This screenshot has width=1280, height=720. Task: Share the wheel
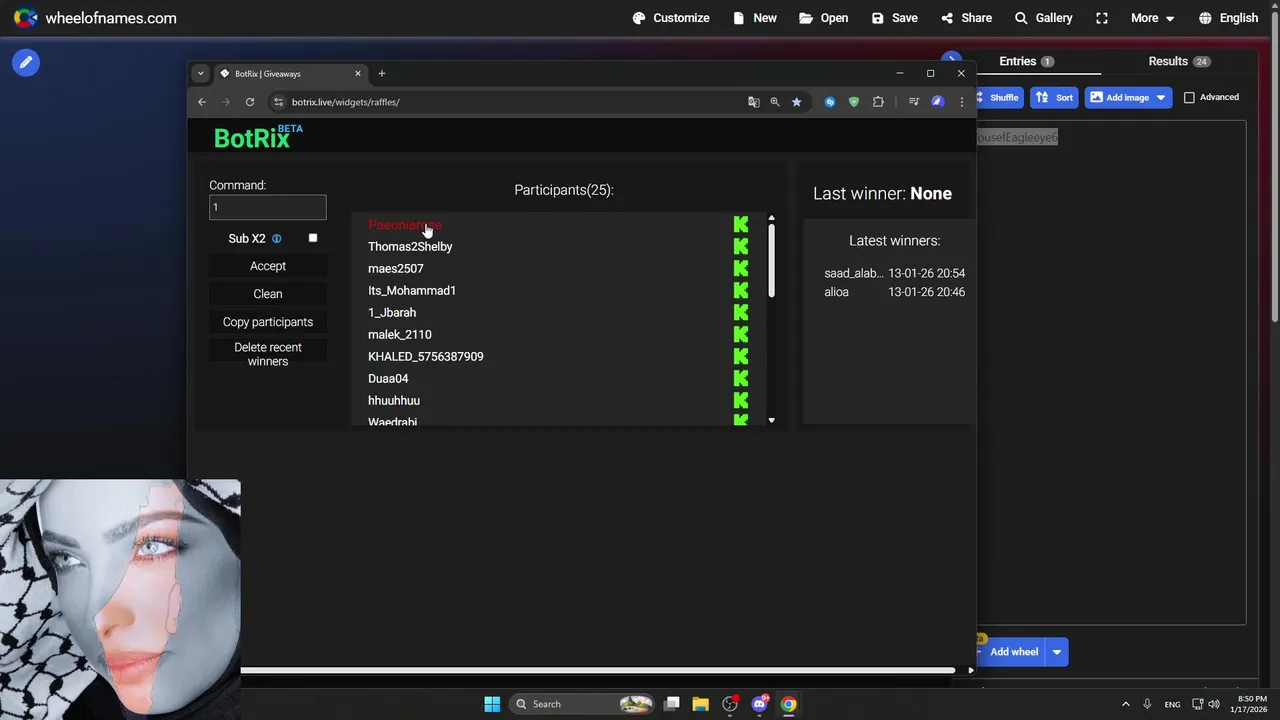(966, 18)
